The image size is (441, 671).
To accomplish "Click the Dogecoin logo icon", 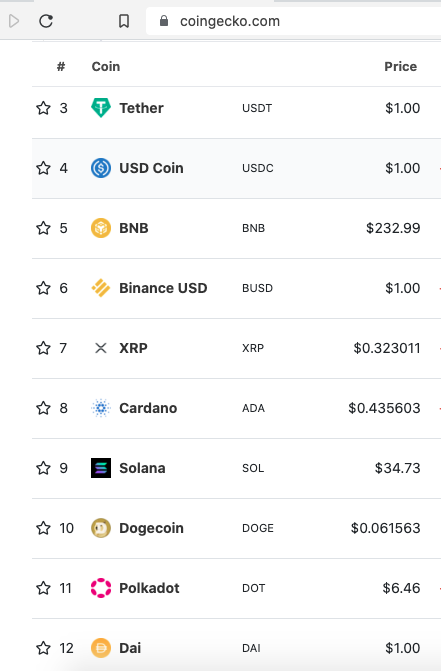I will pyautogui.click(x=101, y=528).
